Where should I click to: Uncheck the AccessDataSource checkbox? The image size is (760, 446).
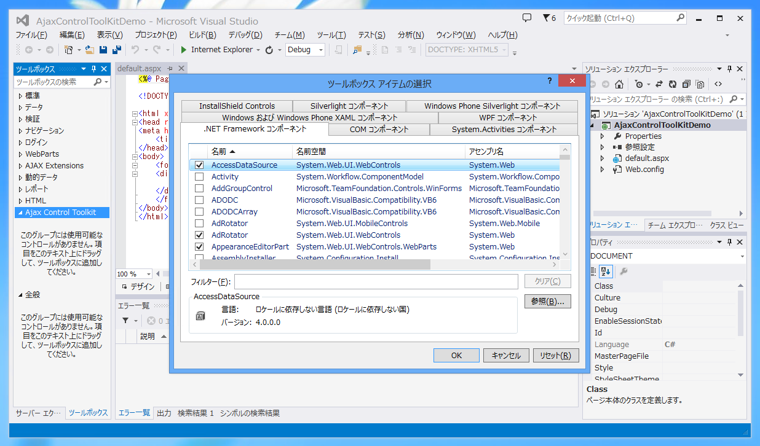click(x=199, y=165)
